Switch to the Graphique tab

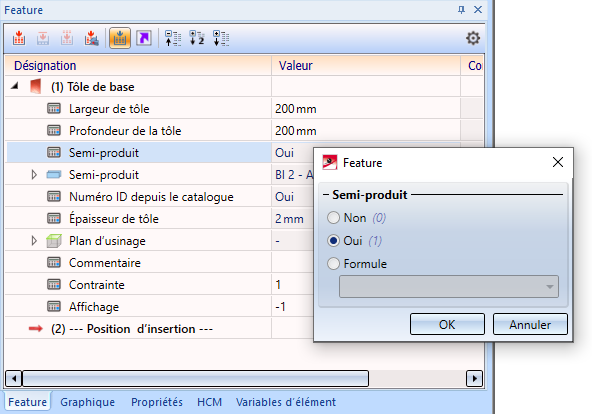pos(88,402)
